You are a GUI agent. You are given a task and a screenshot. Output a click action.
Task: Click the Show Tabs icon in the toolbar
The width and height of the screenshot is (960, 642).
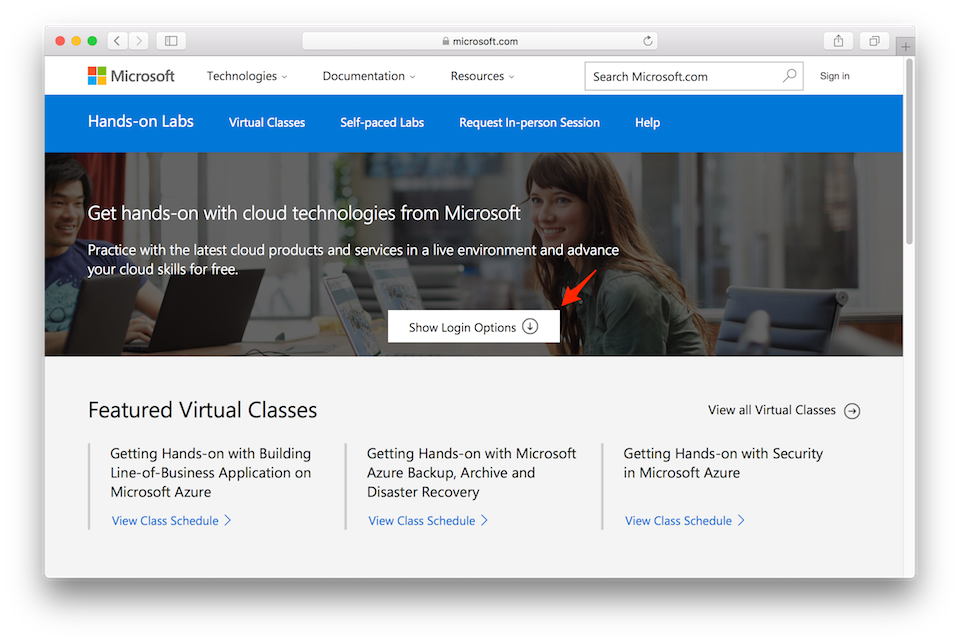[x=876, y=40]
